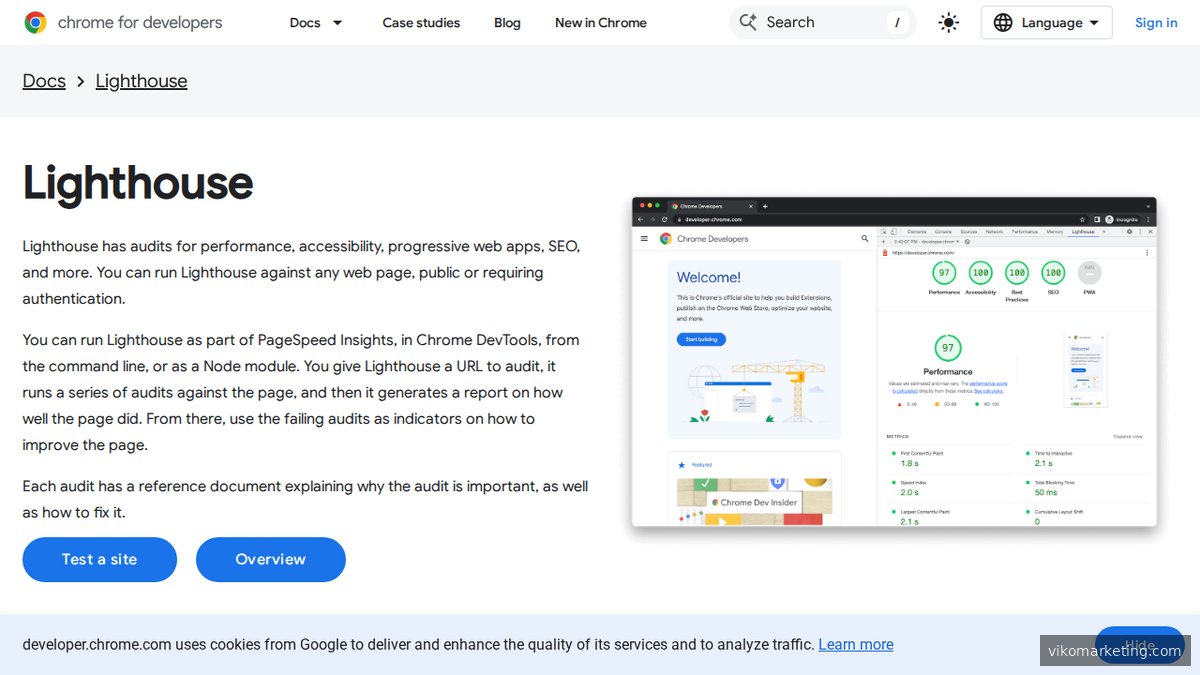Image resolution: width=1200 pixels, height=675 pixels.
Task: Click the Overview button
Action: pos(270,559)
